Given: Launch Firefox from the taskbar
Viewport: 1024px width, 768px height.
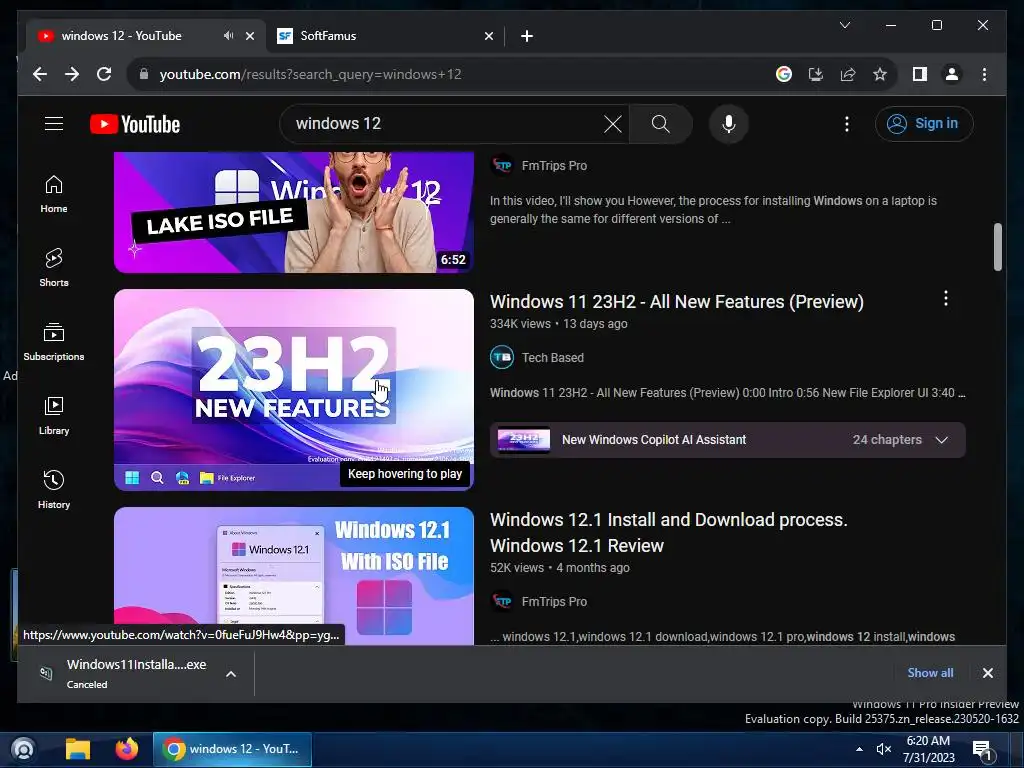Looking at the screenshot, I should coord(127,749).
